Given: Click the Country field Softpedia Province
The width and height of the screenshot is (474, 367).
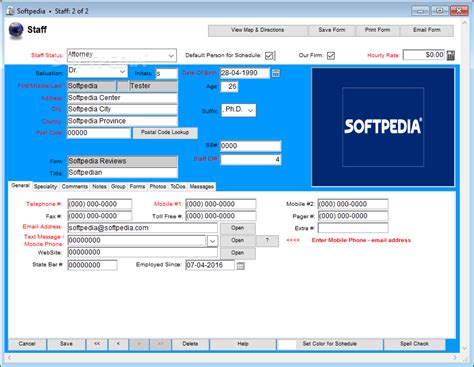Looking at the screenshot, I should pos(122,121).
